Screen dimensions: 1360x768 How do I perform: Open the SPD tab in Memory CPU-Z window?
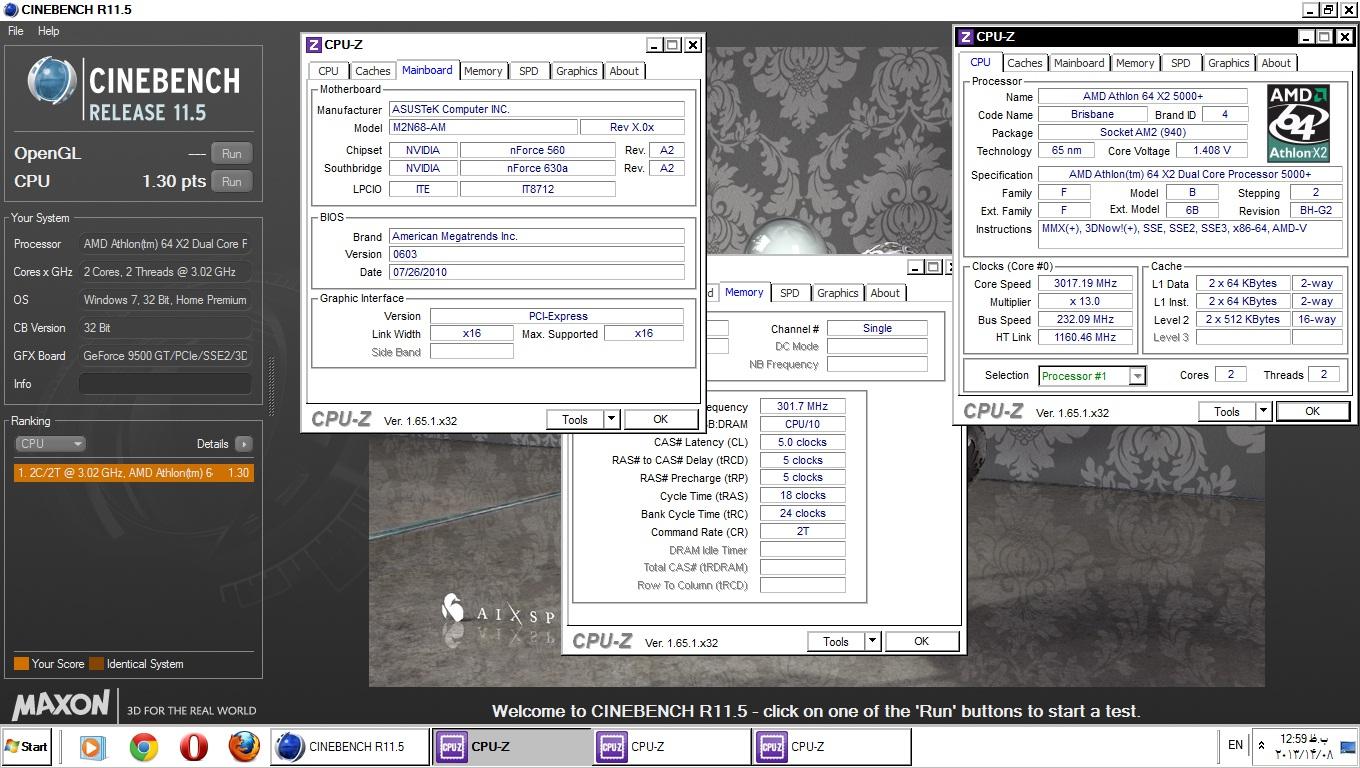(x=790, y=293)
